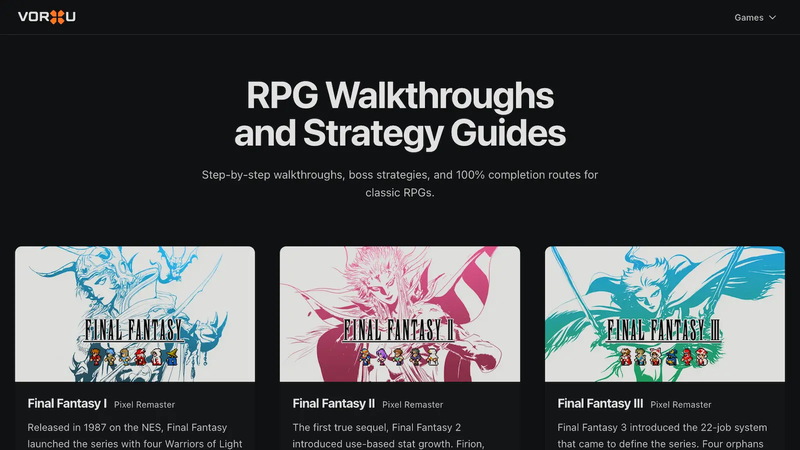Open the Games dropdown menu
This screenshot has height=450, width=800.
[x=755, y=17]
